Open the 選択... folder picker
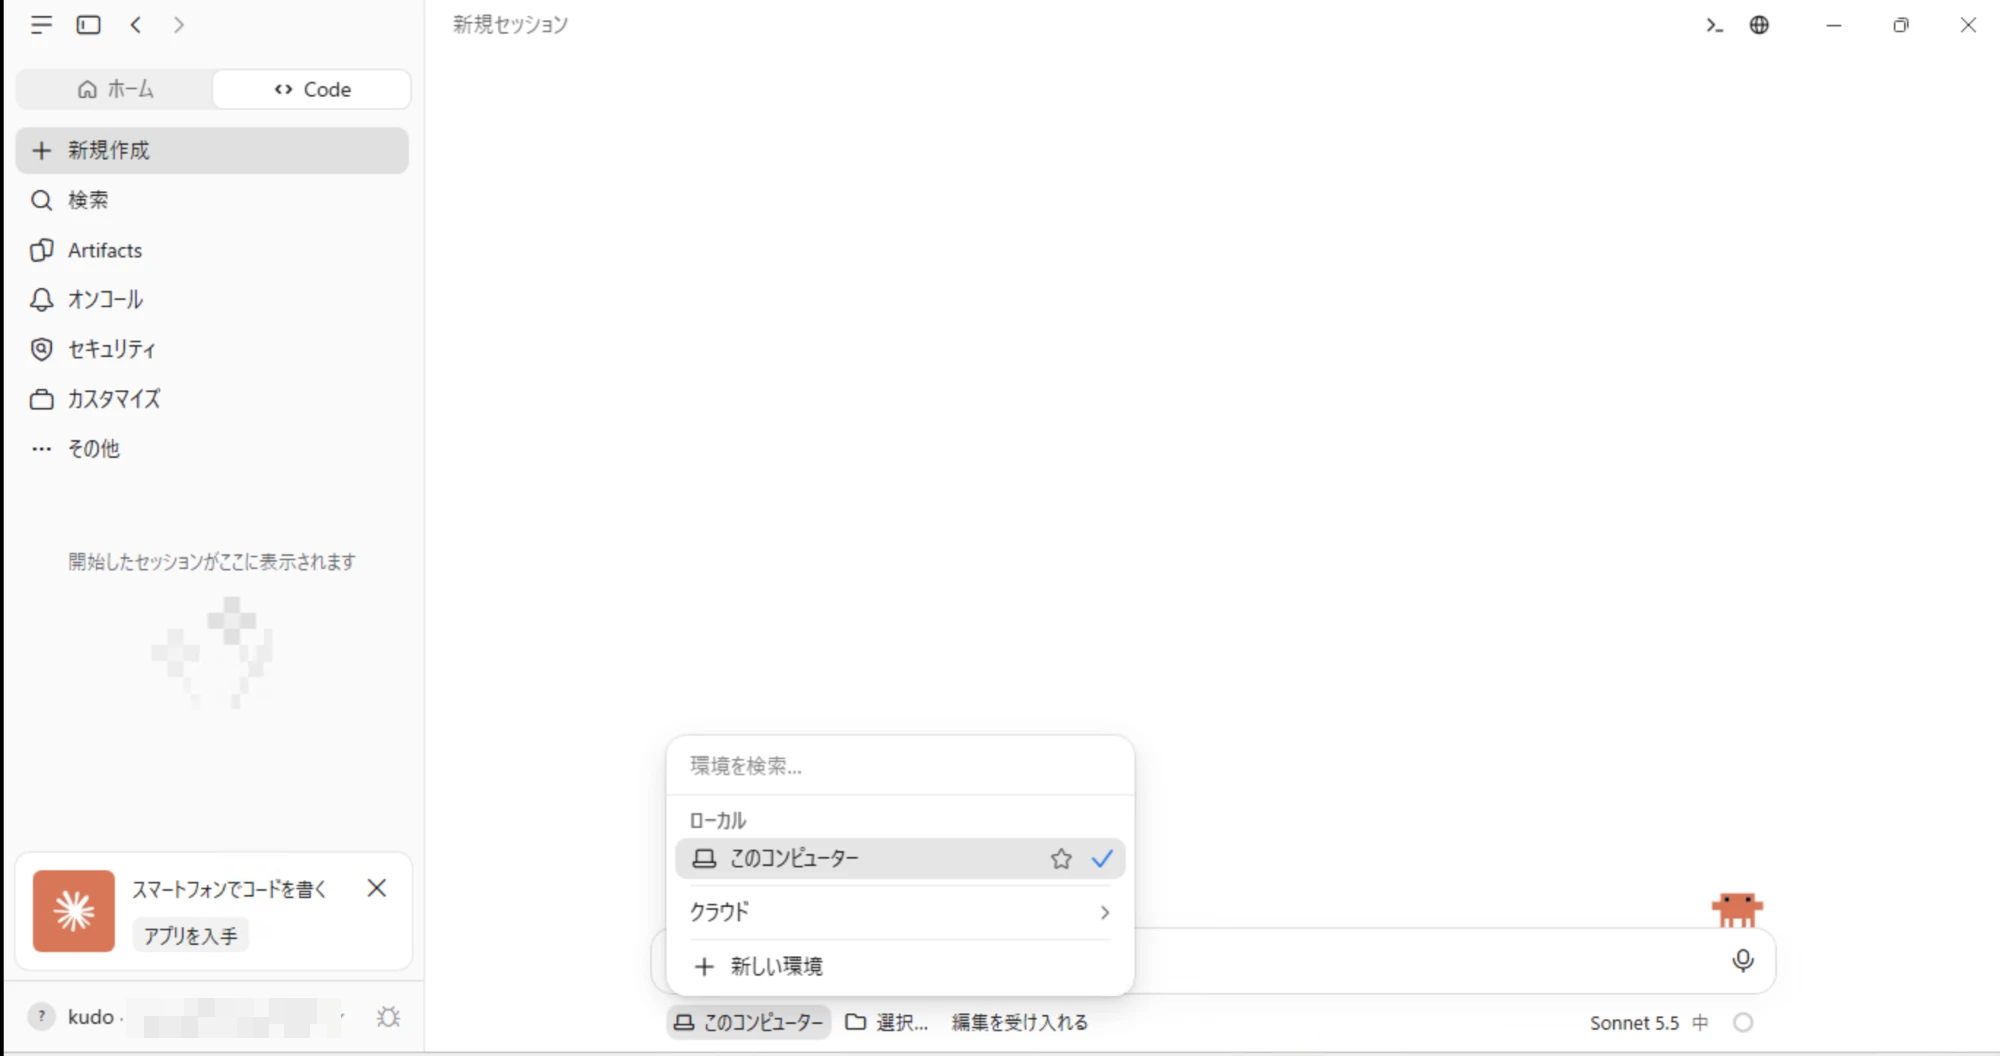Viewport: 2000px width, 1056px height. click(887, 1022)
